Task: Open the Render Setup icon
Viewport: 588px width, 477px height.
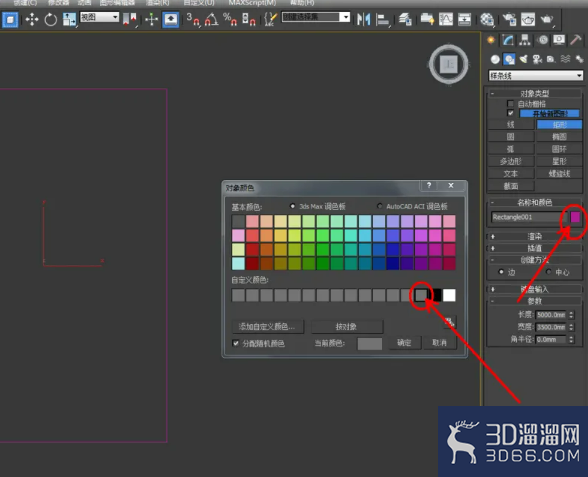Action: click(509, 19)
